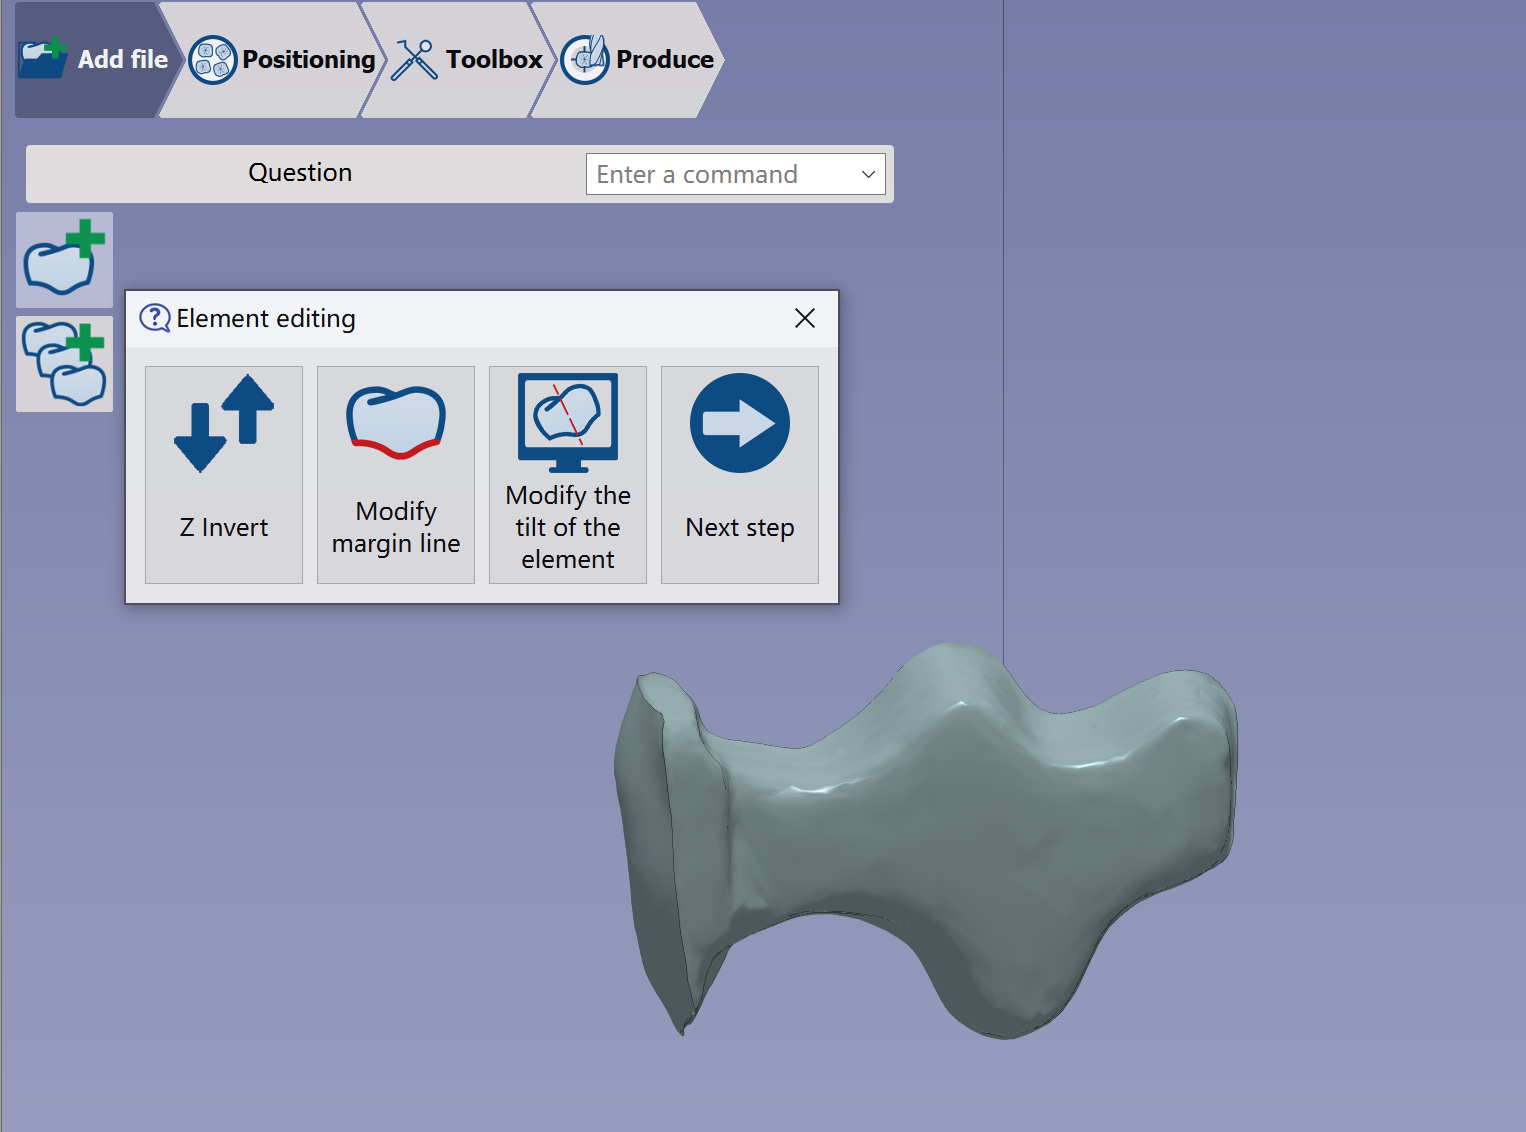Screen dimensions: 1526x1132
Task: Add multiple elements with stacked teeth icon
Action: pos(65,364)
